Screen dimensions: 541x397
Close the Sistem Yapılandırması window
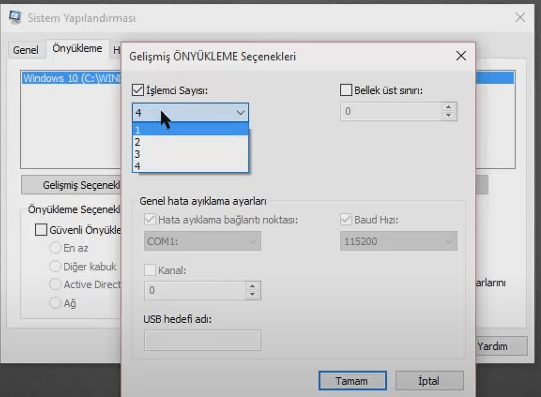(x=520, y=17)
